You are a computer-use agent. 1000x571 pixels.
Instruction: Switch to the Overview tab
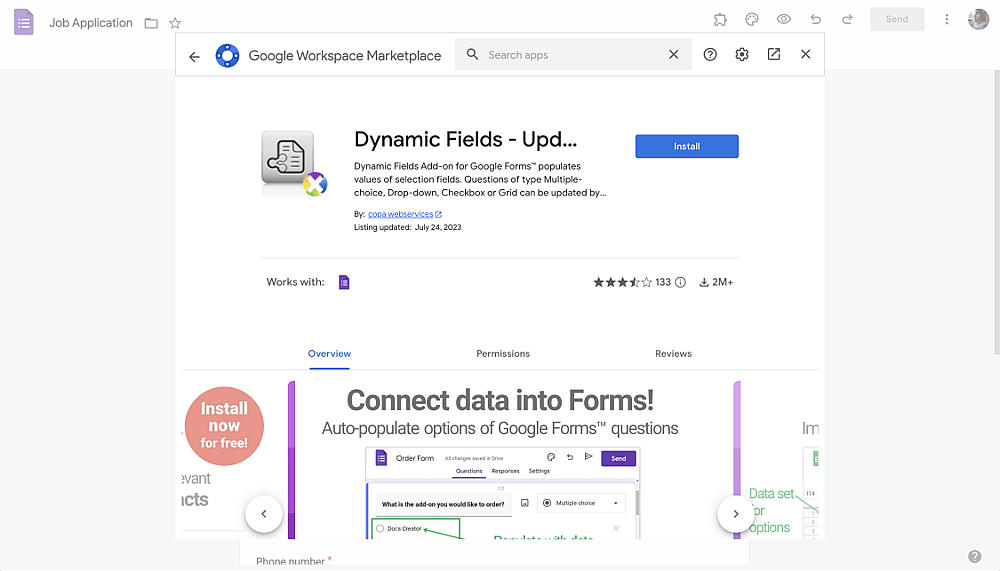pos(329,353)
